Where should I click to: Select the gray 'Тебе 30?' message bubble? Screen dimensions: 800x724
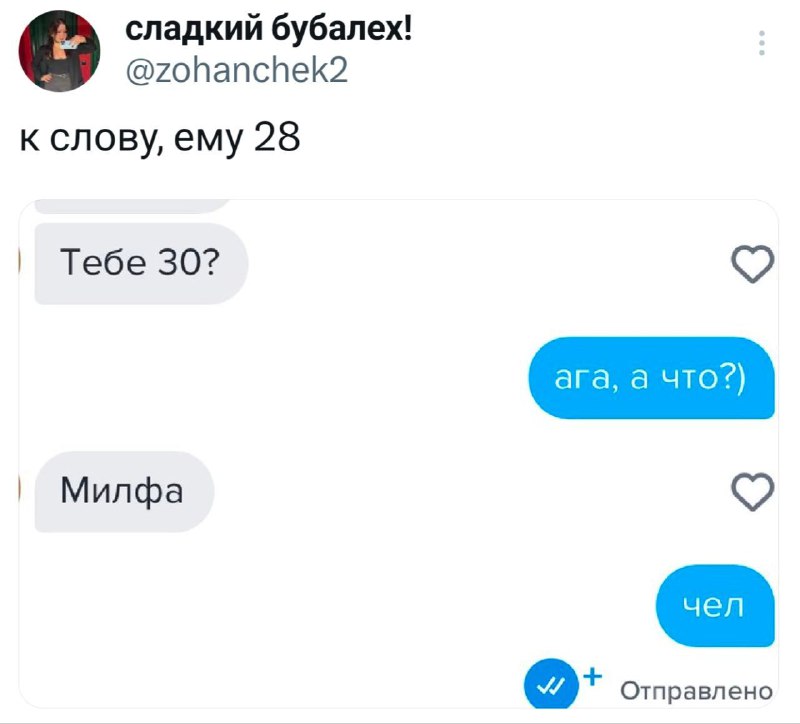(141, 263)
